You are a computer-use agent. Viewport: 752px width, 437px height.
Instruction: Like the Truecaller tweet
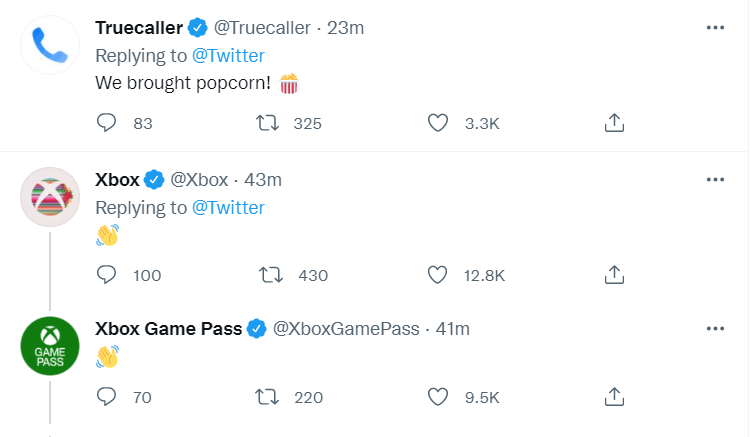pos(437,123)
